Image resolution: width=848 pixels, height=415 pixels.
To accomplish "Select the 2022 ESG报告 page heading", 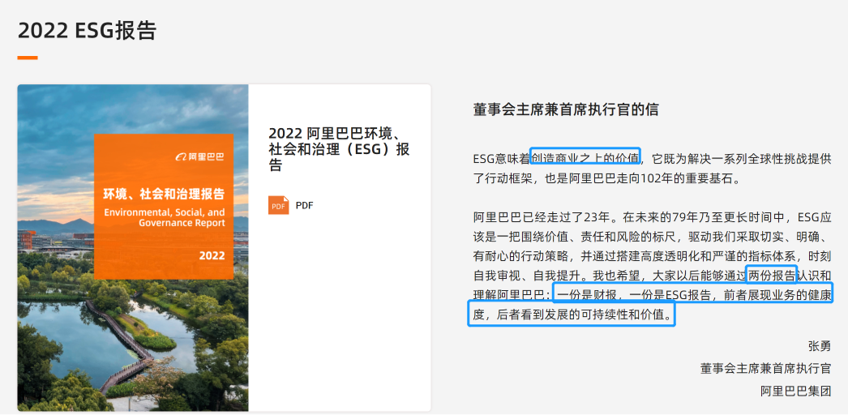I will (x=87, y=30).
